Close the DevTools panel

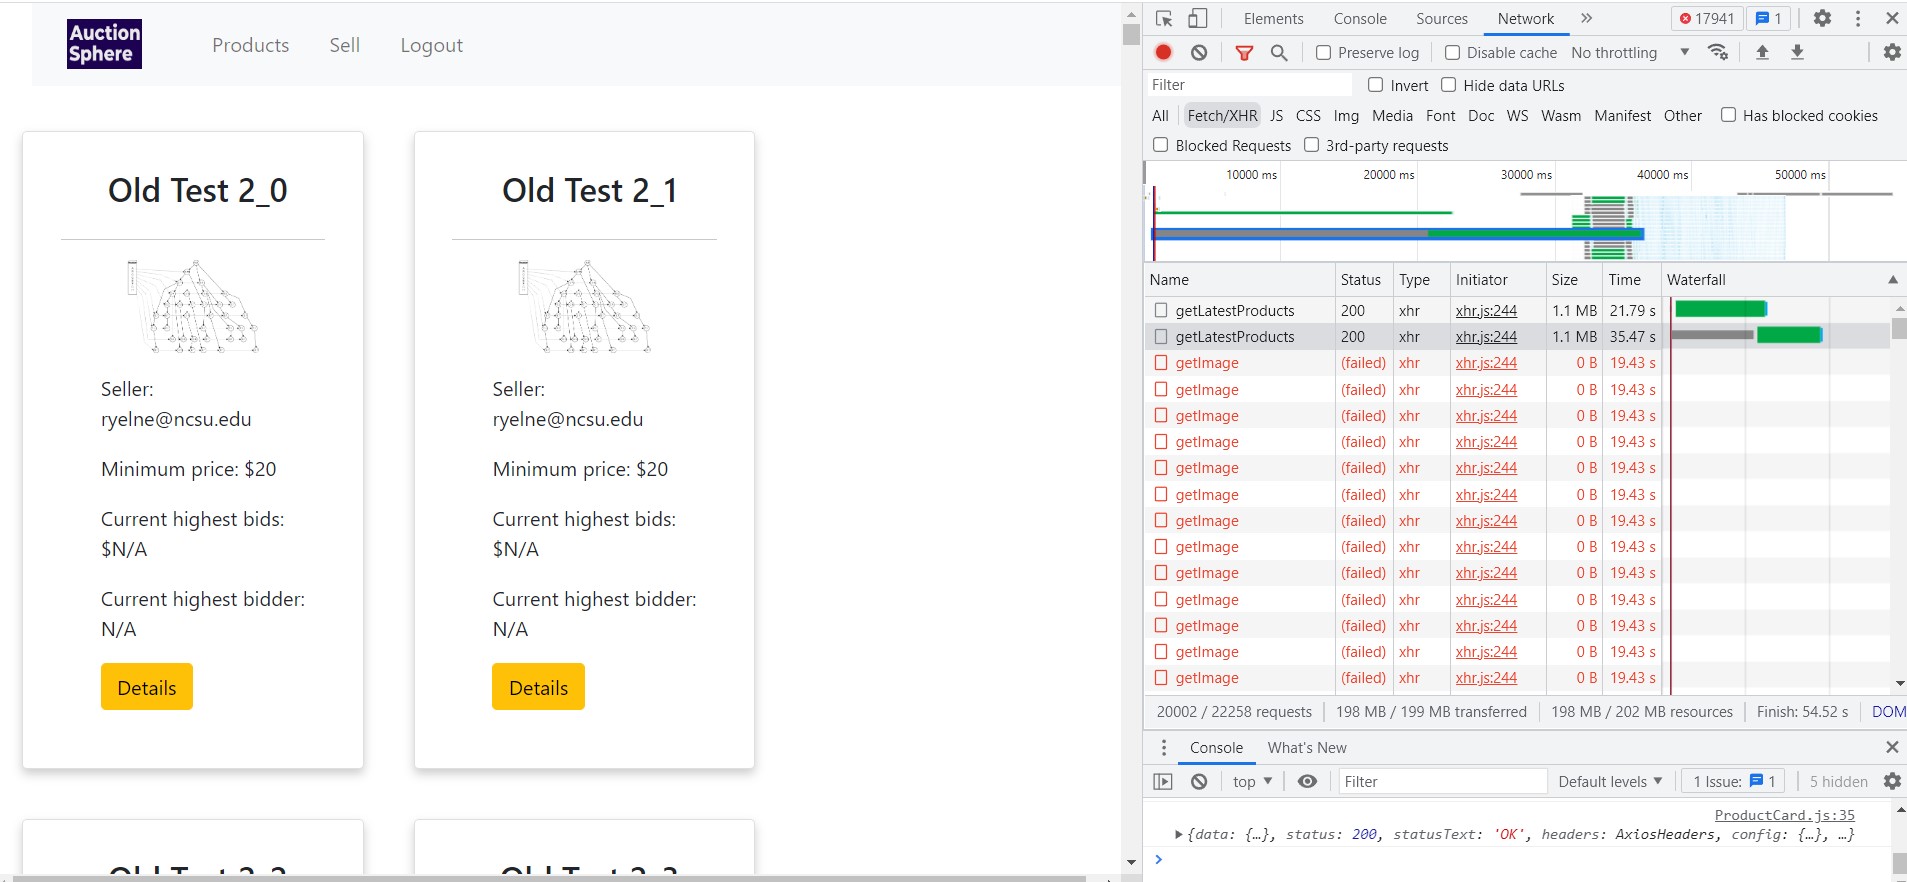tap(1892, 18)
